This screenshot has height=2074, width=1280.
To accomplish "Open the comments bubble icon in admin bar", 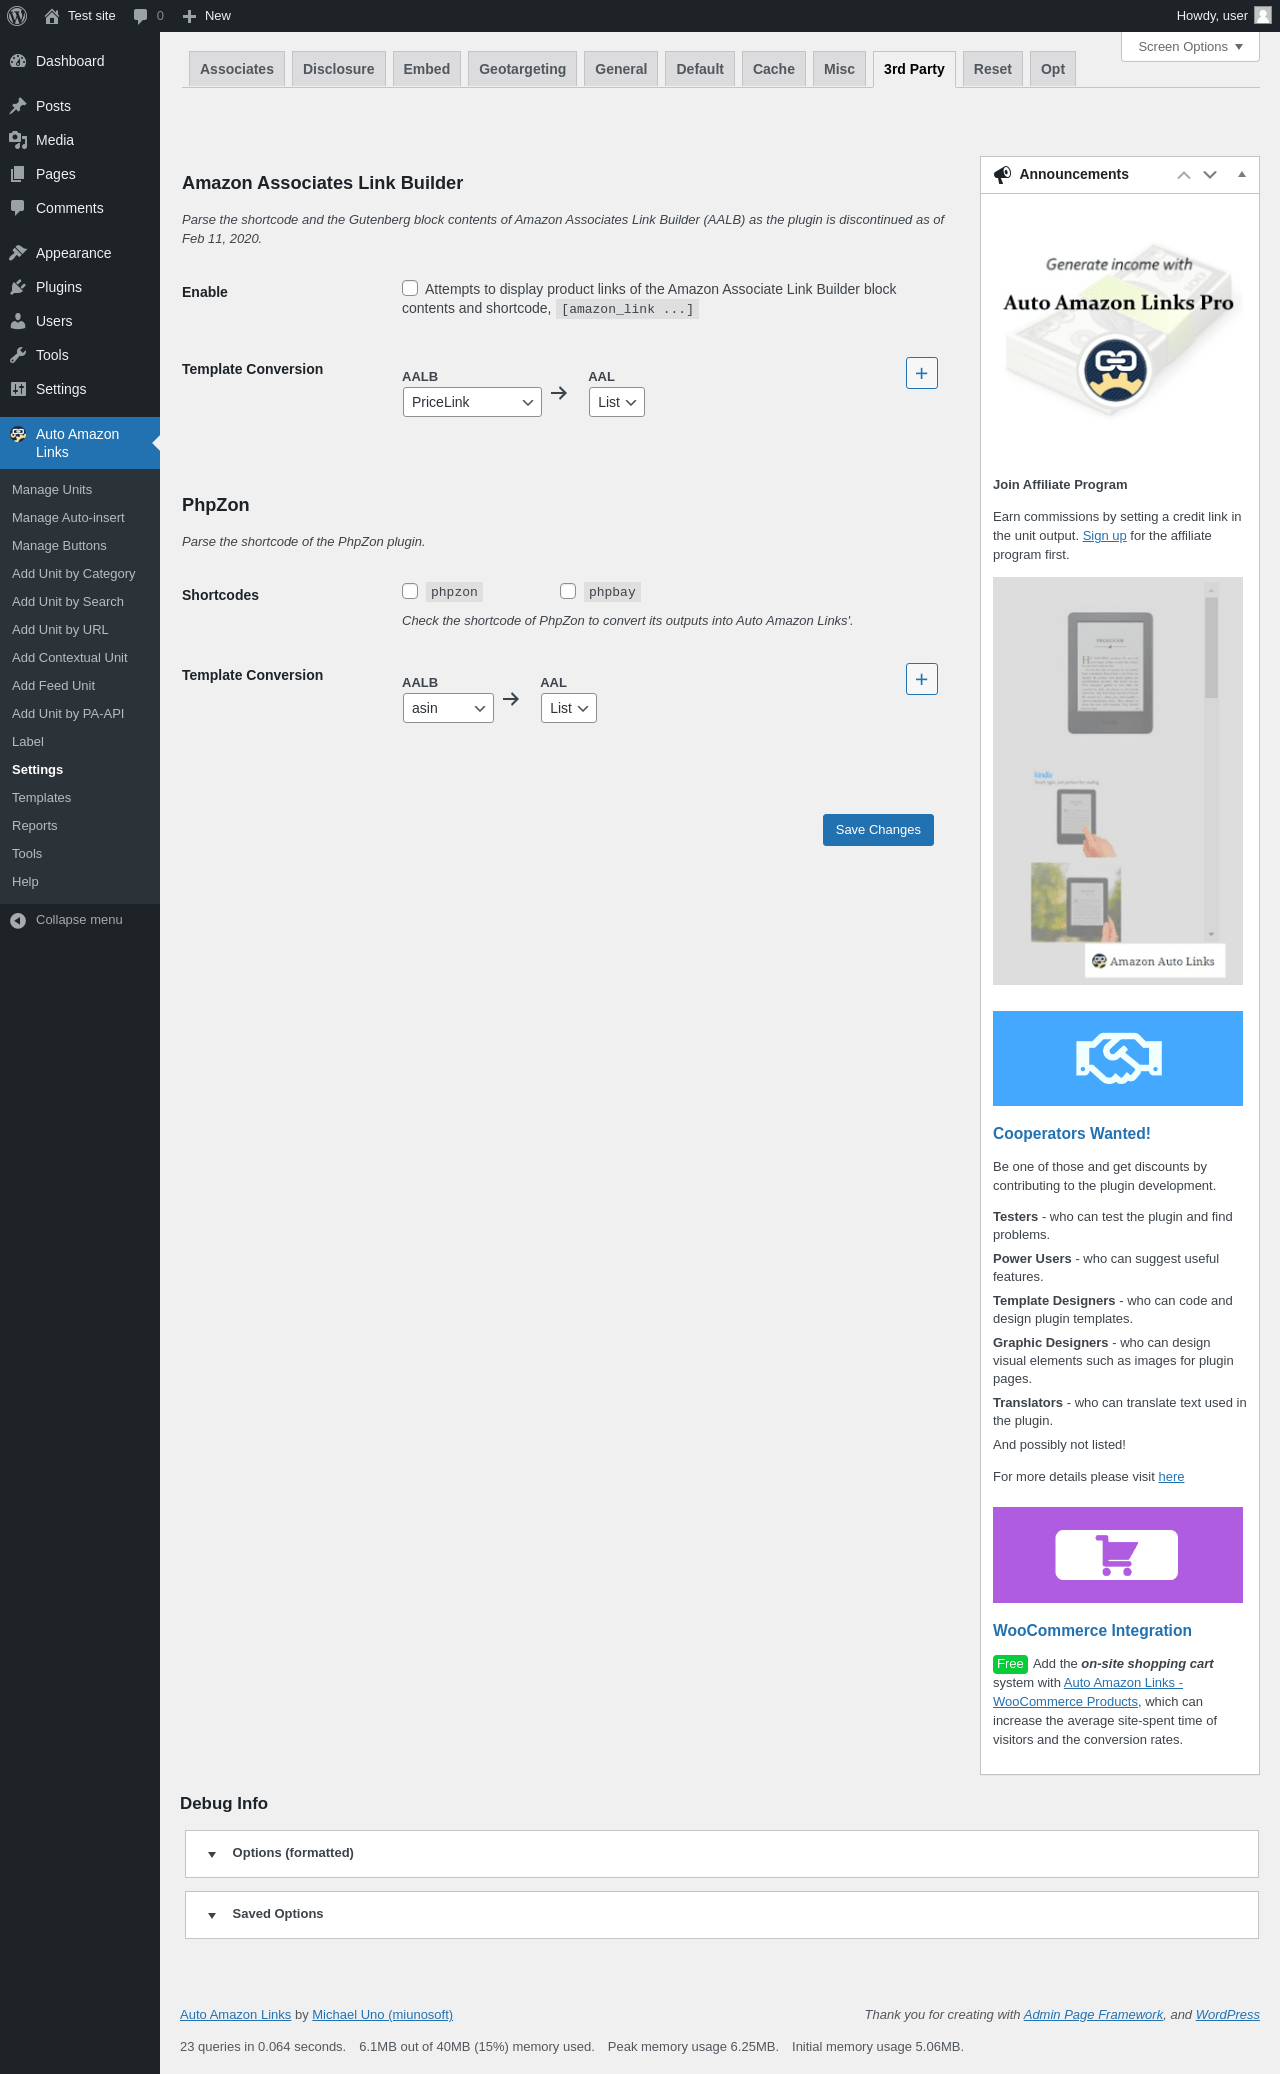I will [x=140, y=16].
